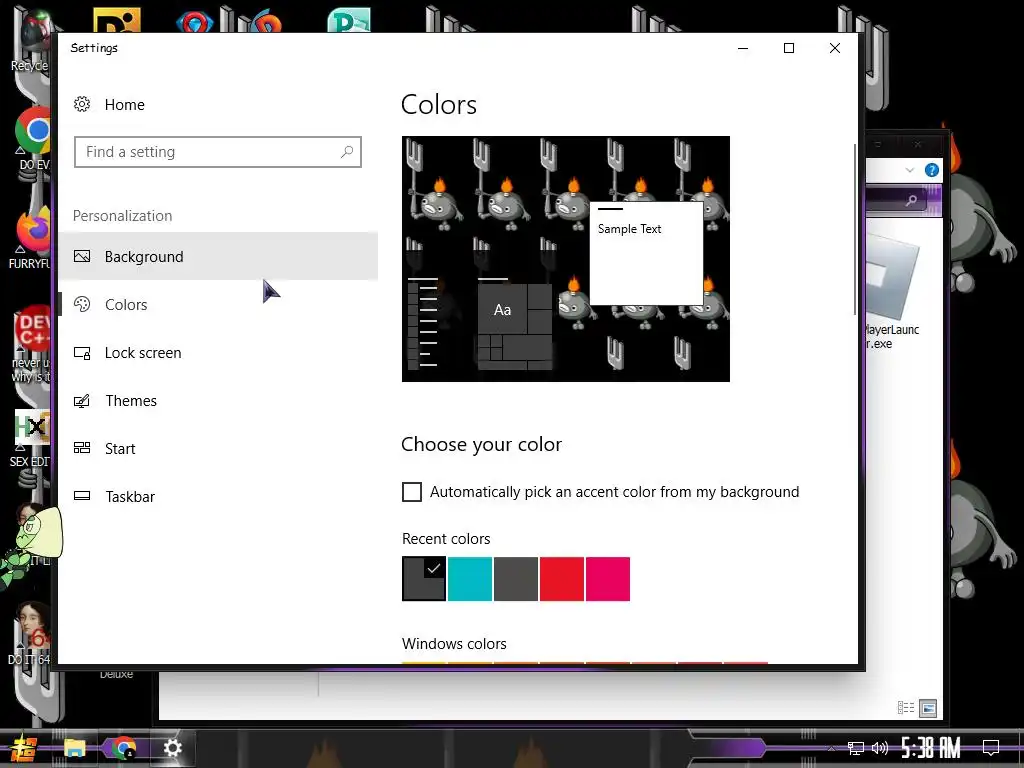Switch Explorer to large icons view
The height and width of the screenshot is (768, 1024).
928,708
